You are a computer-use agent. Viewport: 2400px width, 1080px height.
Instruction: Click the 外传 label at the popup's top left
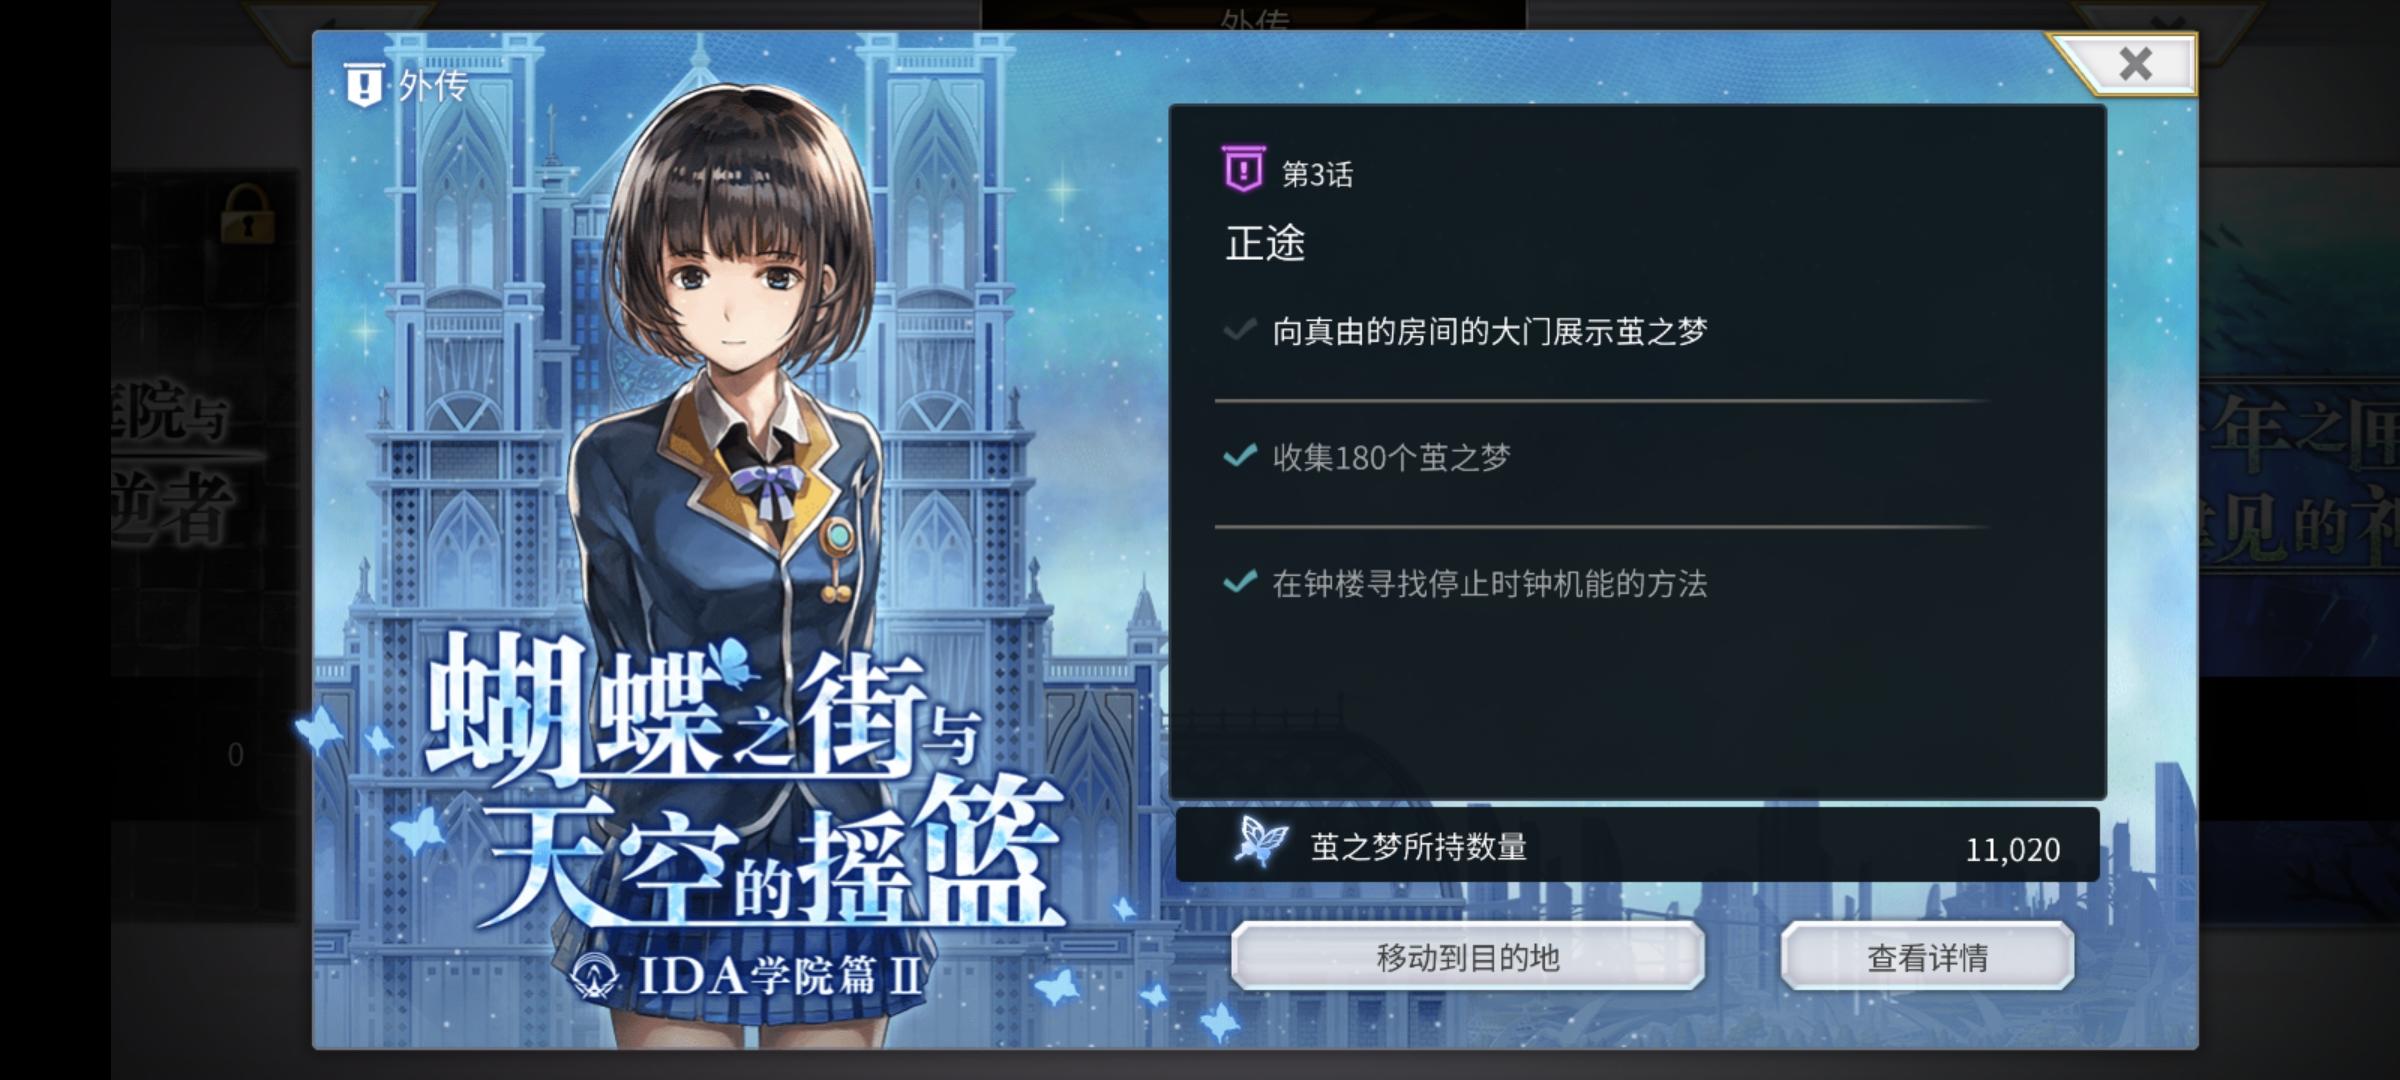click(432, 86)
